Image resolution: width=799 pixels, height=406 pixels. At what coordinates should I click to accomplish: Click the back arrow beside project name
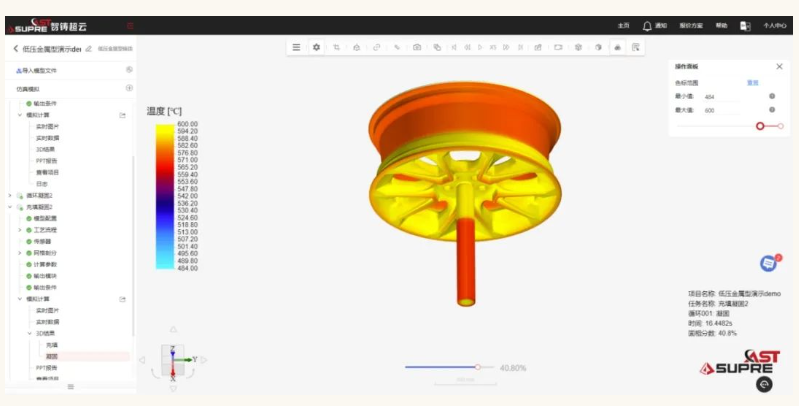[15, 48]
